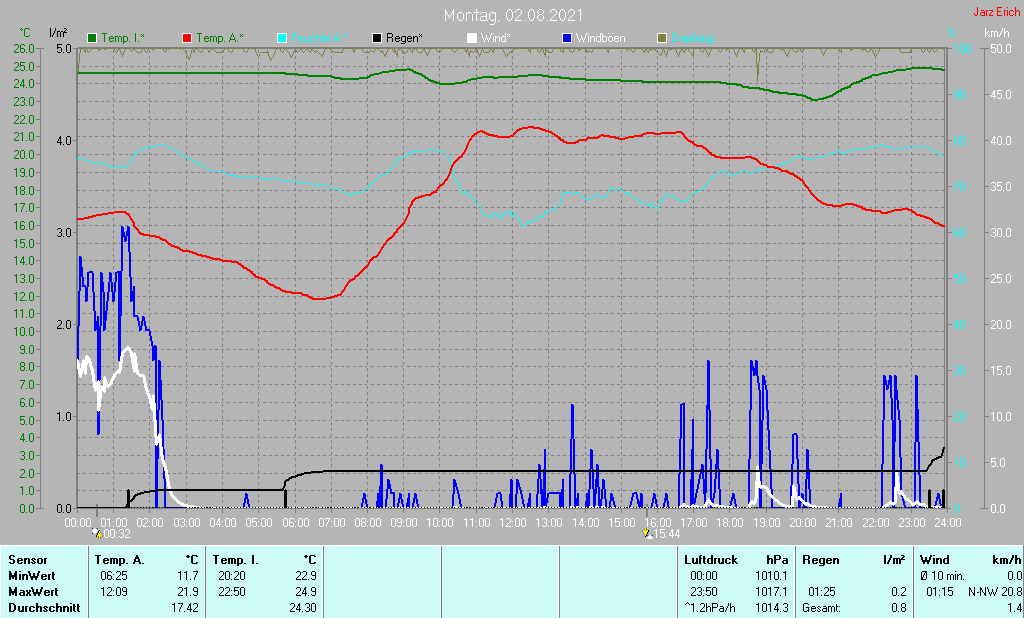Image resolution: width=1024 pixels, height=618 pixels.
Task: Click the black Regen legend square
Action: (x=377, y=39)
